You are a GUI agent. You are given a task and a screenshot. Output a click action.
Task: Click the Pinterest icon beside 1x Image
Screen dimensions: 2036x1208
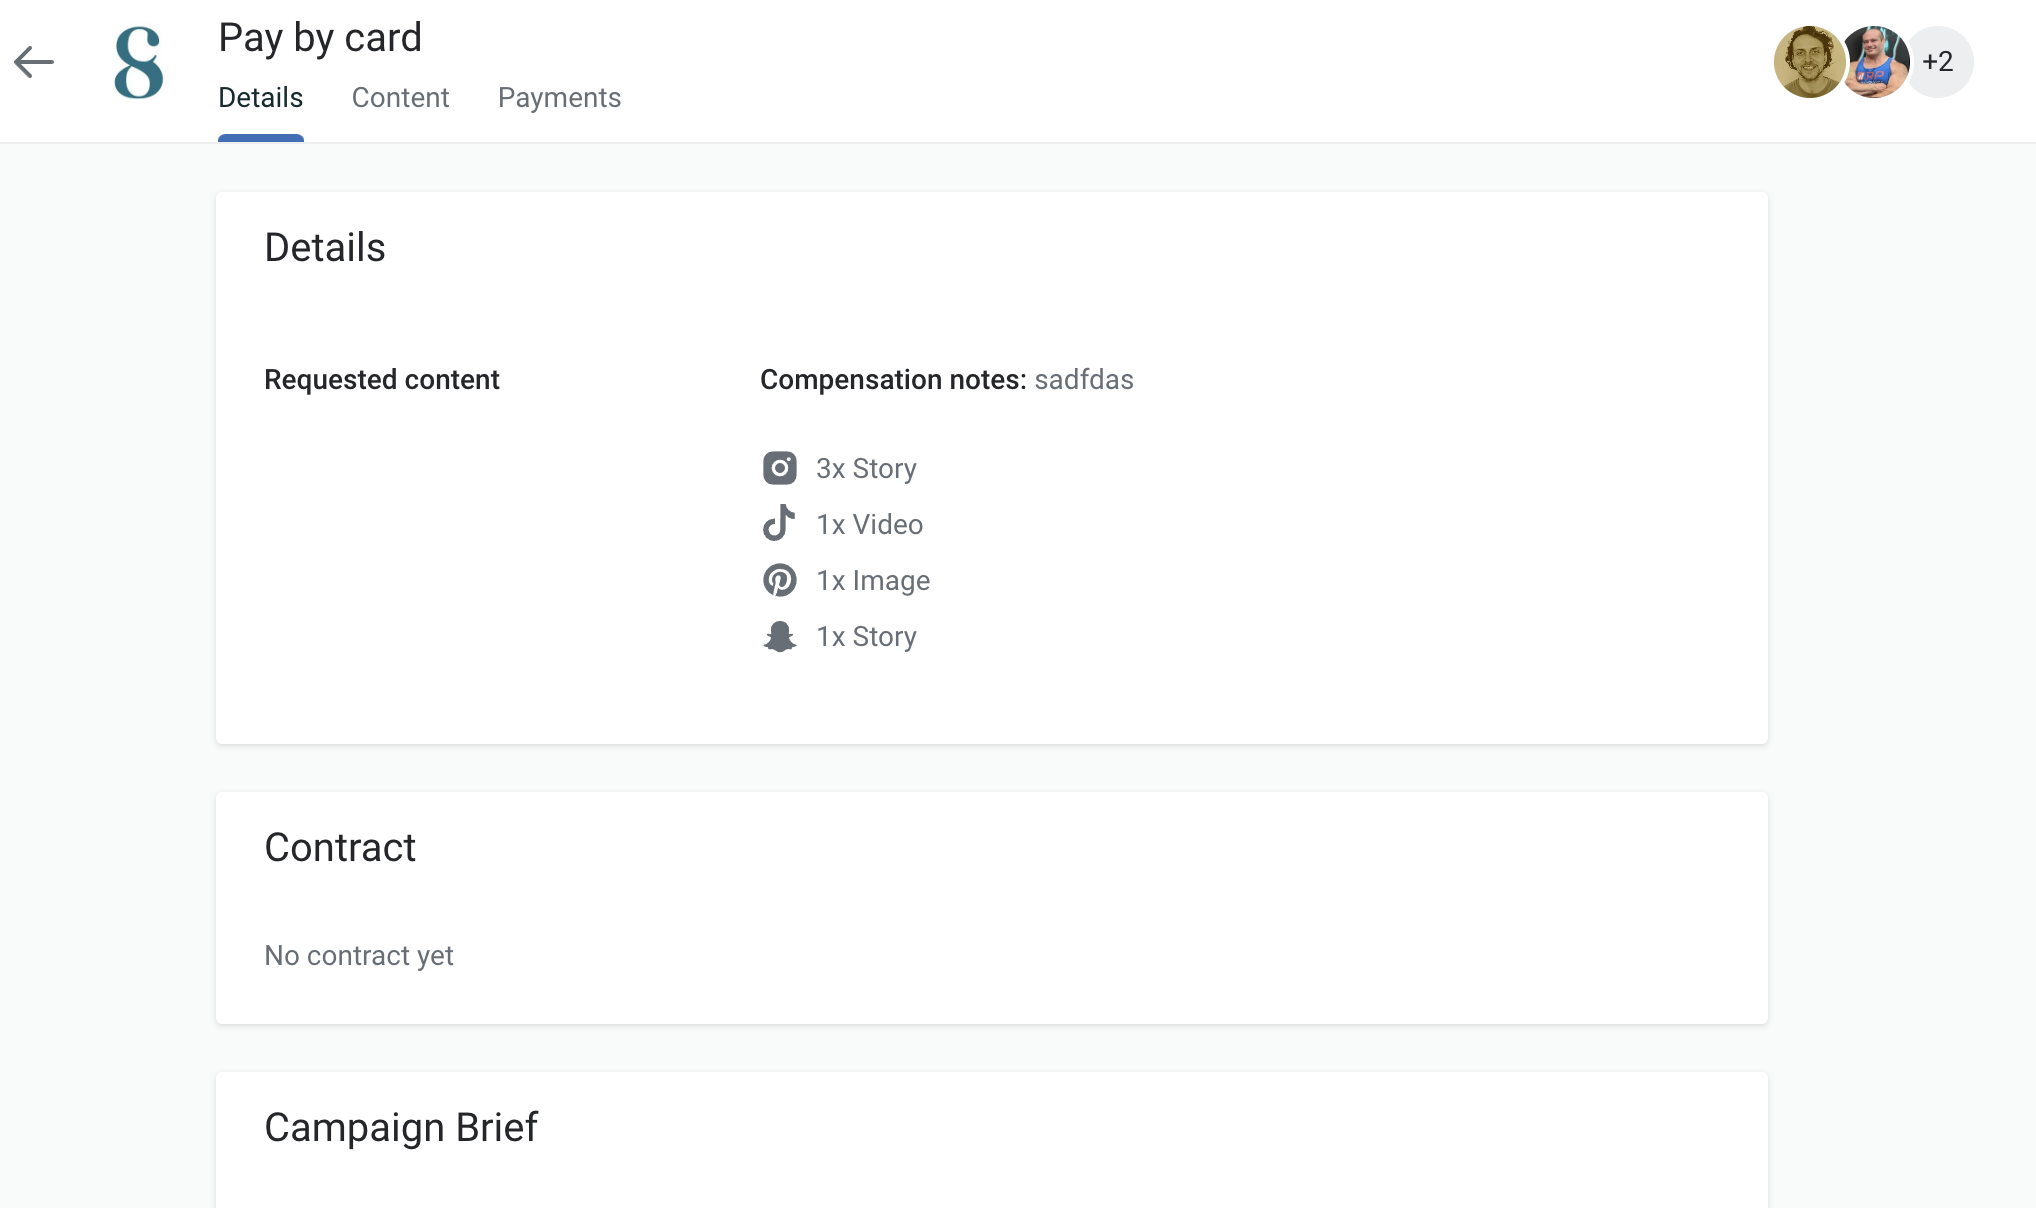point(780,580)
